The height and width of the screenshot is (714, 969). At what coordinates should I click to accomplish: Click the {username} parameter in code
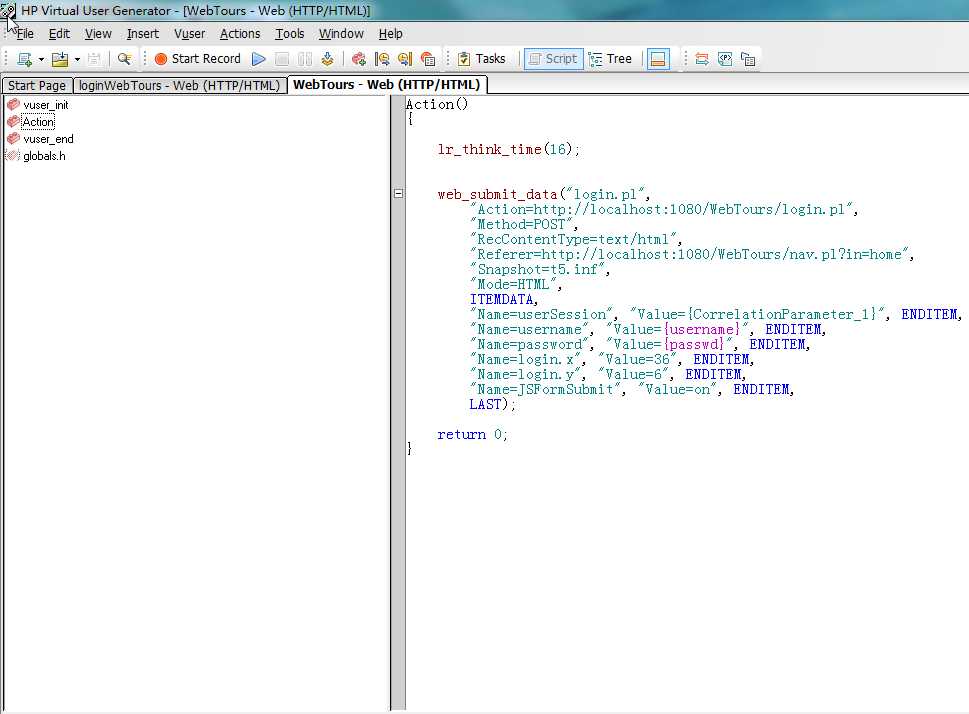tap(701, 329)
